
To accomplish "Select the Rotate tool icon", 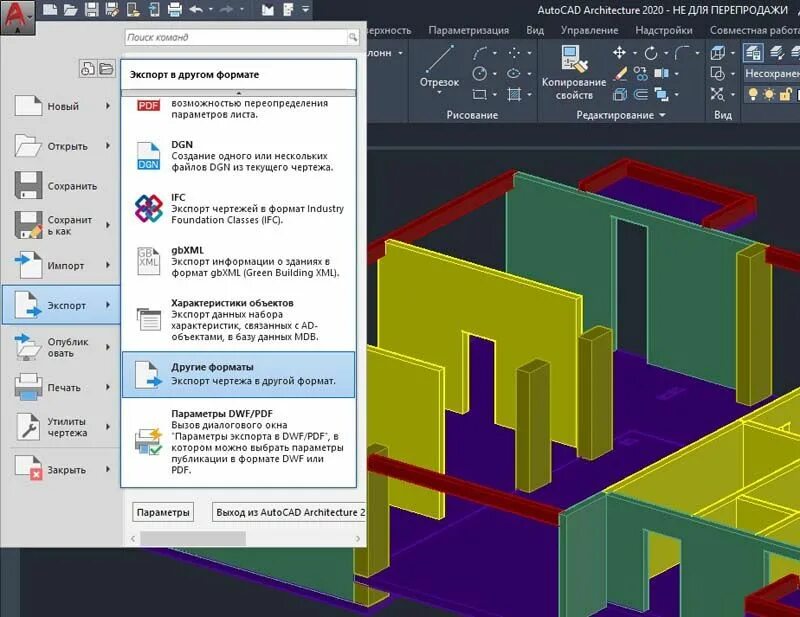I will coord(651,53).
